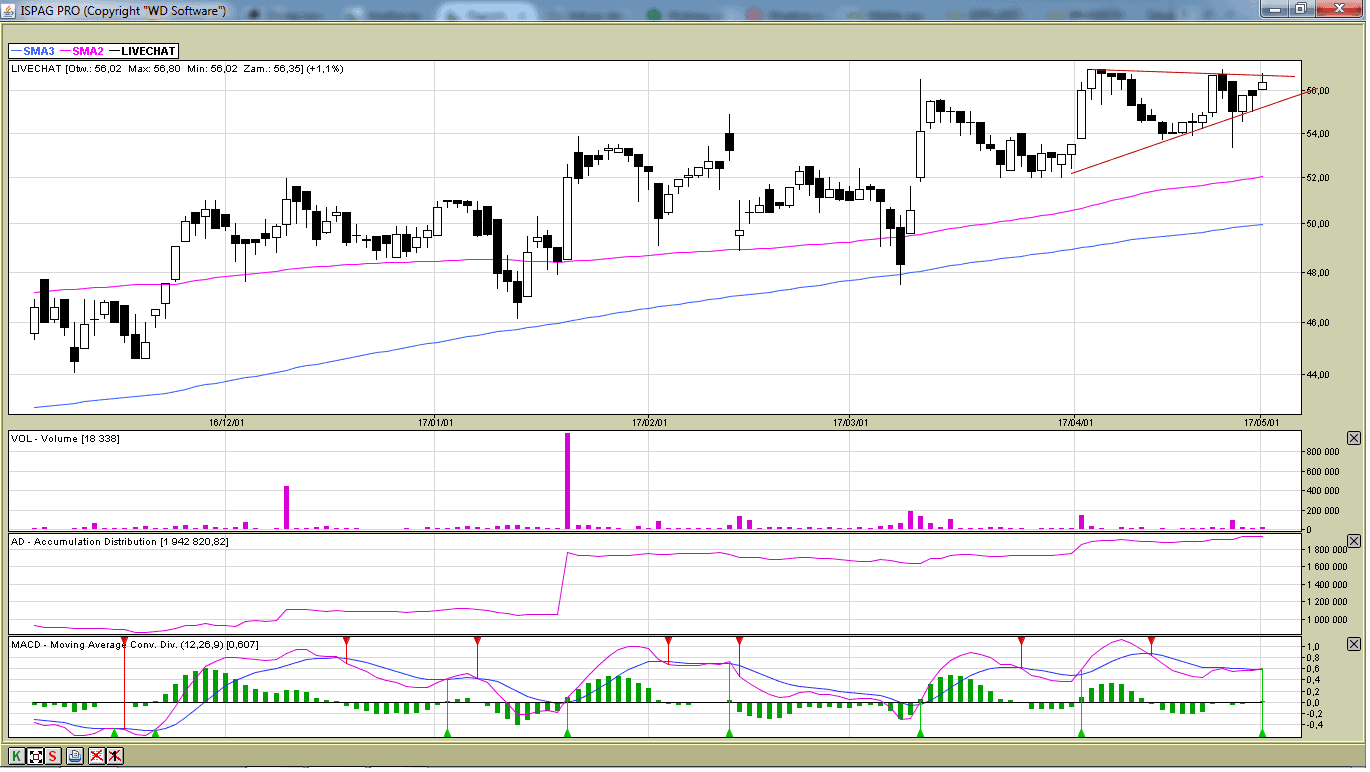The image size is (1370, 772).
Task: Click the green K toolbar button
Action: click(17, 756)
